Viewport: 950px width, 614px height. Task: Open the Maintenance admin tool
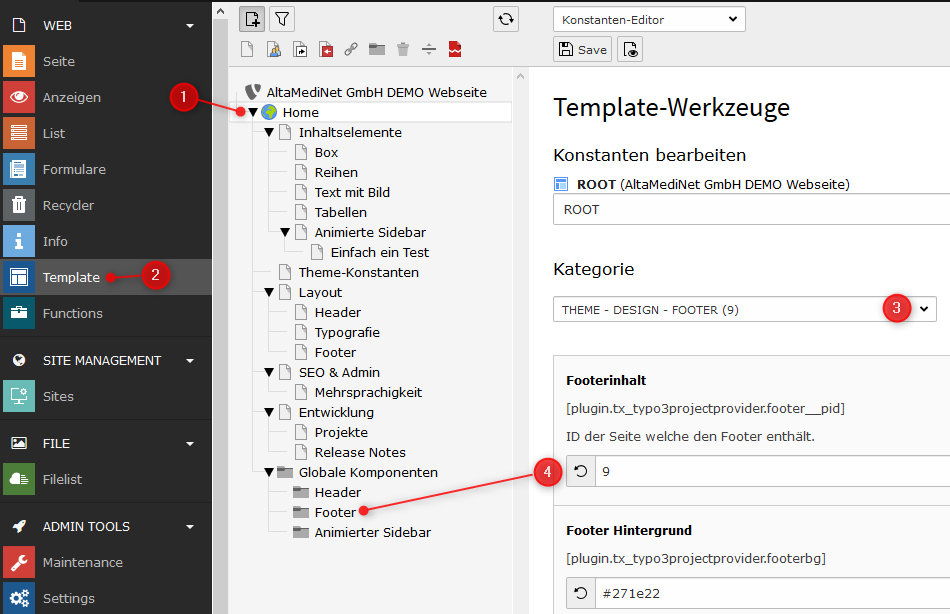pos(82,562)
